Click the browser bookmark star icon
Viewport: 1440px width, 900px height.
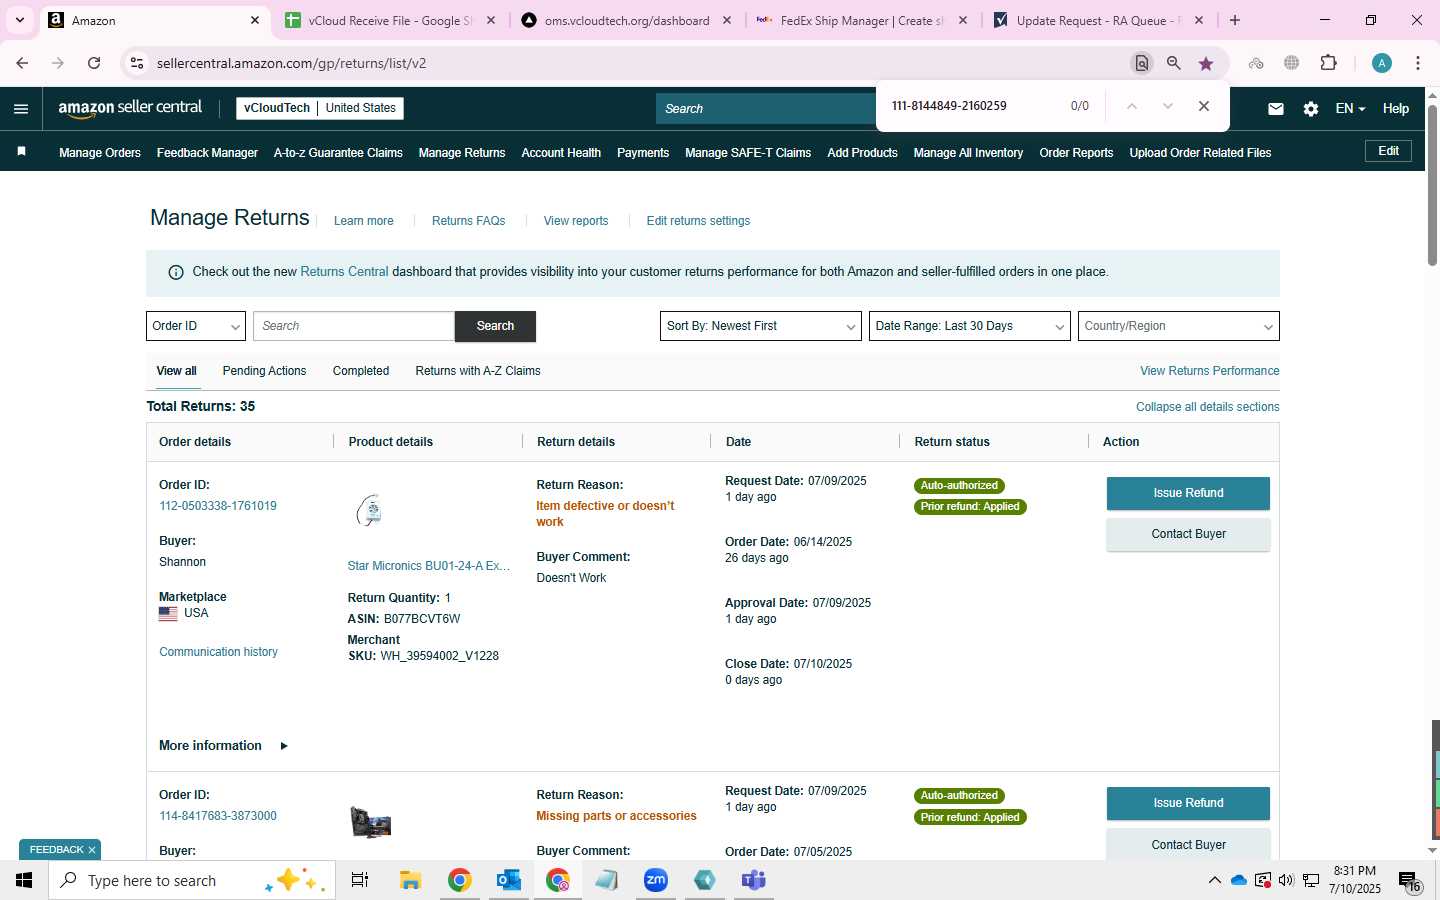[x=1206, y=63]
